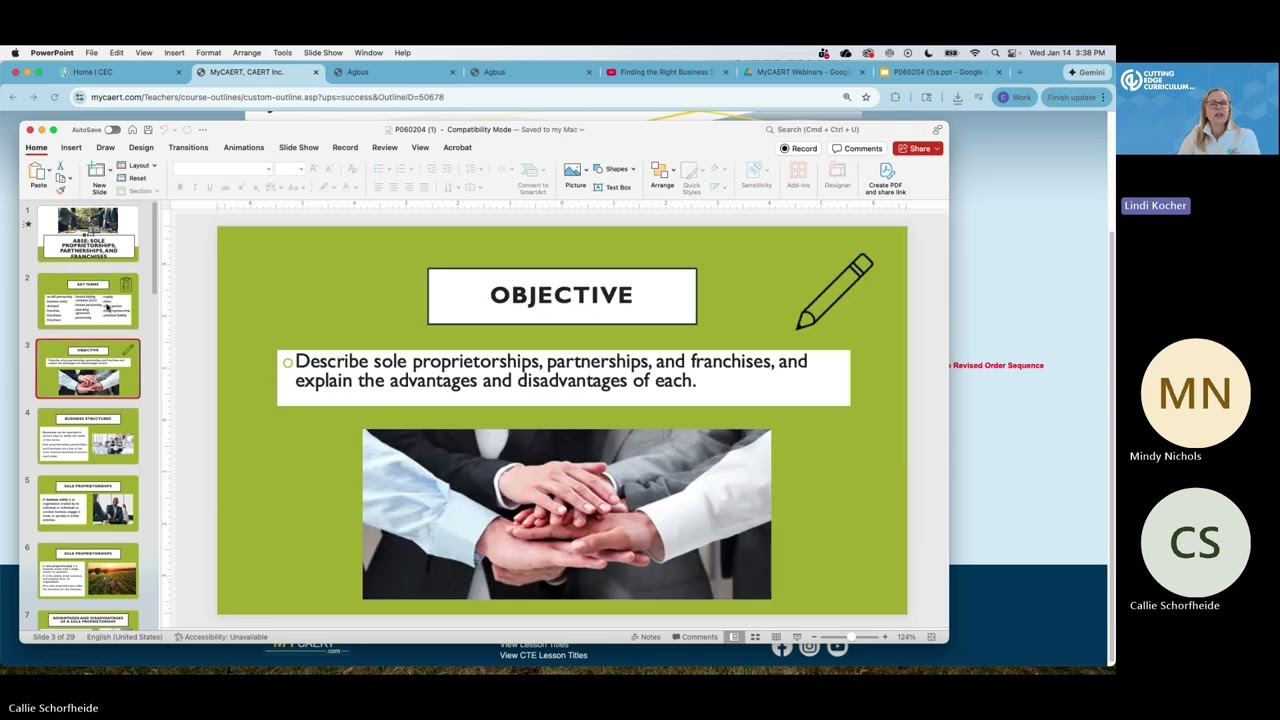This screenshot has height=720, width=1280.
Task: Click Finish update in Chrome
Action: [1075, 97]
